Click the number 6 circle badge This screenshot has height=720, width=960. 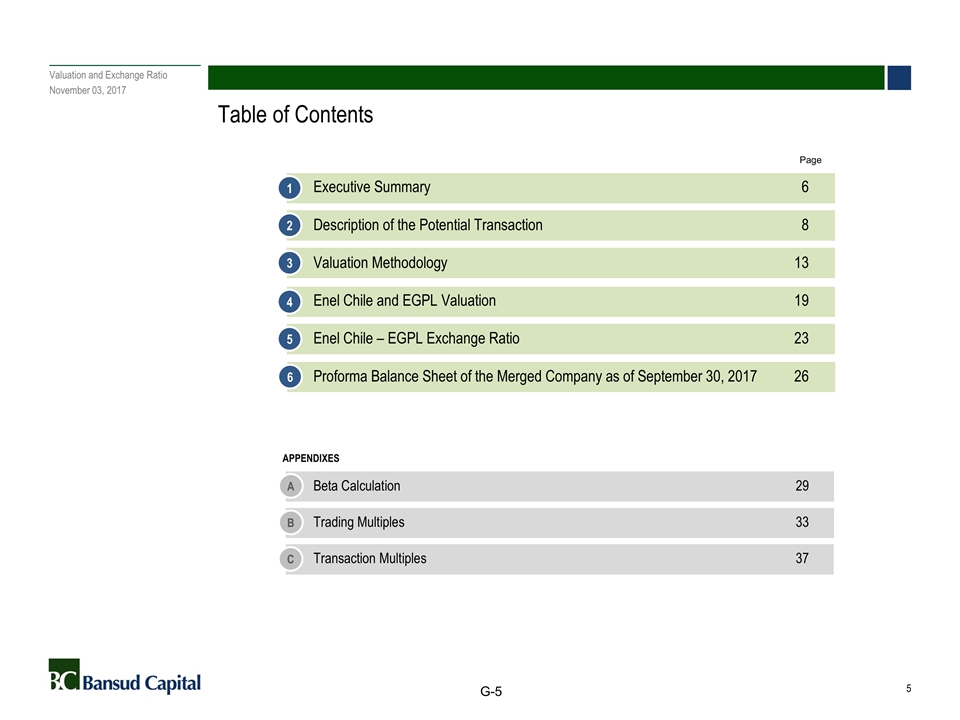[x=290, y=377]
